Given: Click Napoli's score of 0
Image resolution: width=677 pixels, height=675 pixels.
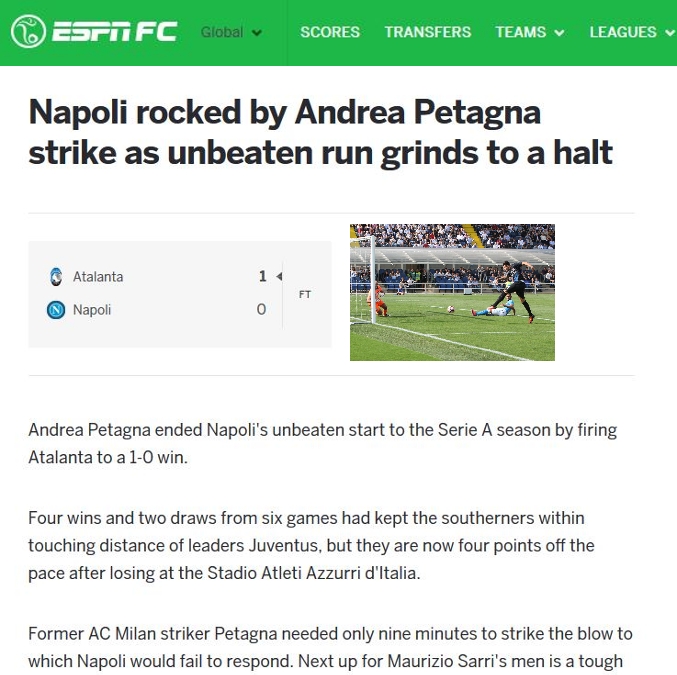Looking at the screenshot, I should tap(262, 310).
